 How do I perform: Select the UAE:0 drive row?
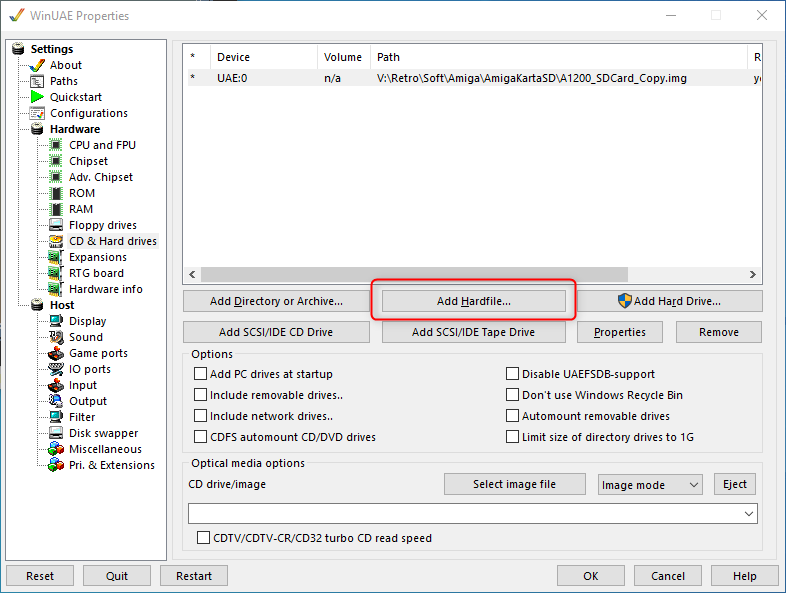point(474,78)
